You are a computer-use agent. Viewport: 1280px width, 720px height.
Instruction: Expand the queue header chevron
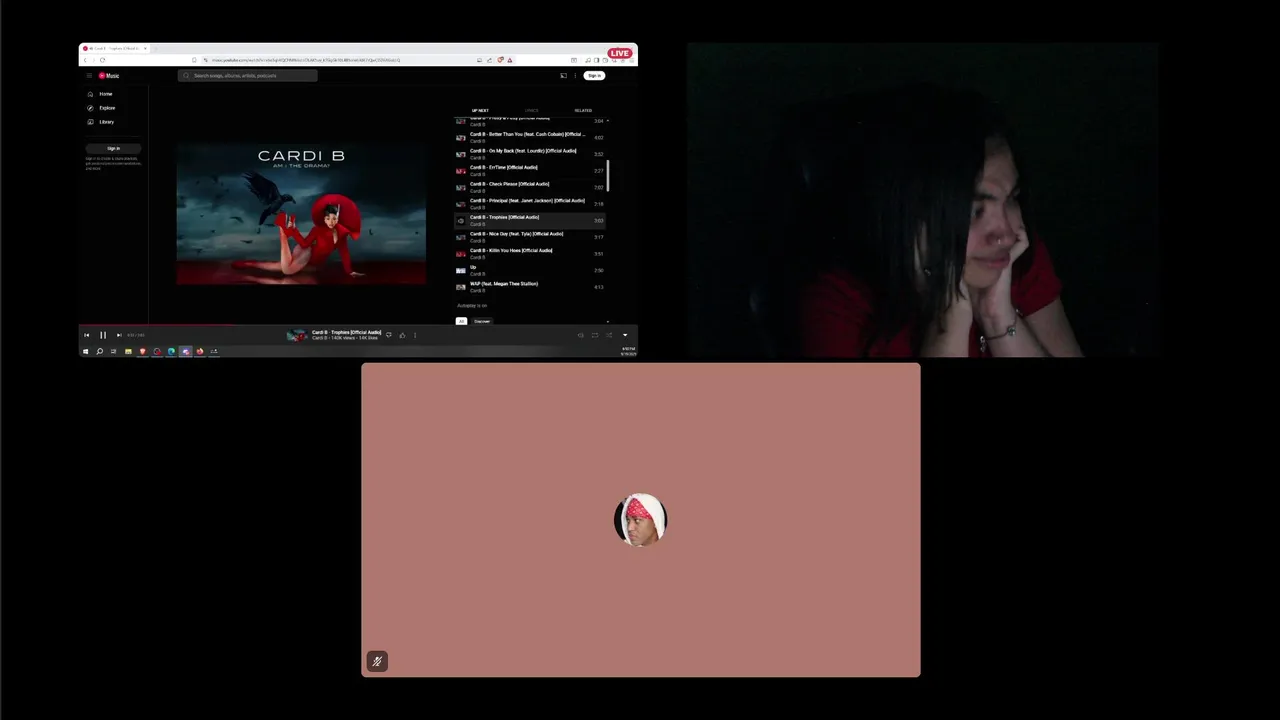pos(608,120)
